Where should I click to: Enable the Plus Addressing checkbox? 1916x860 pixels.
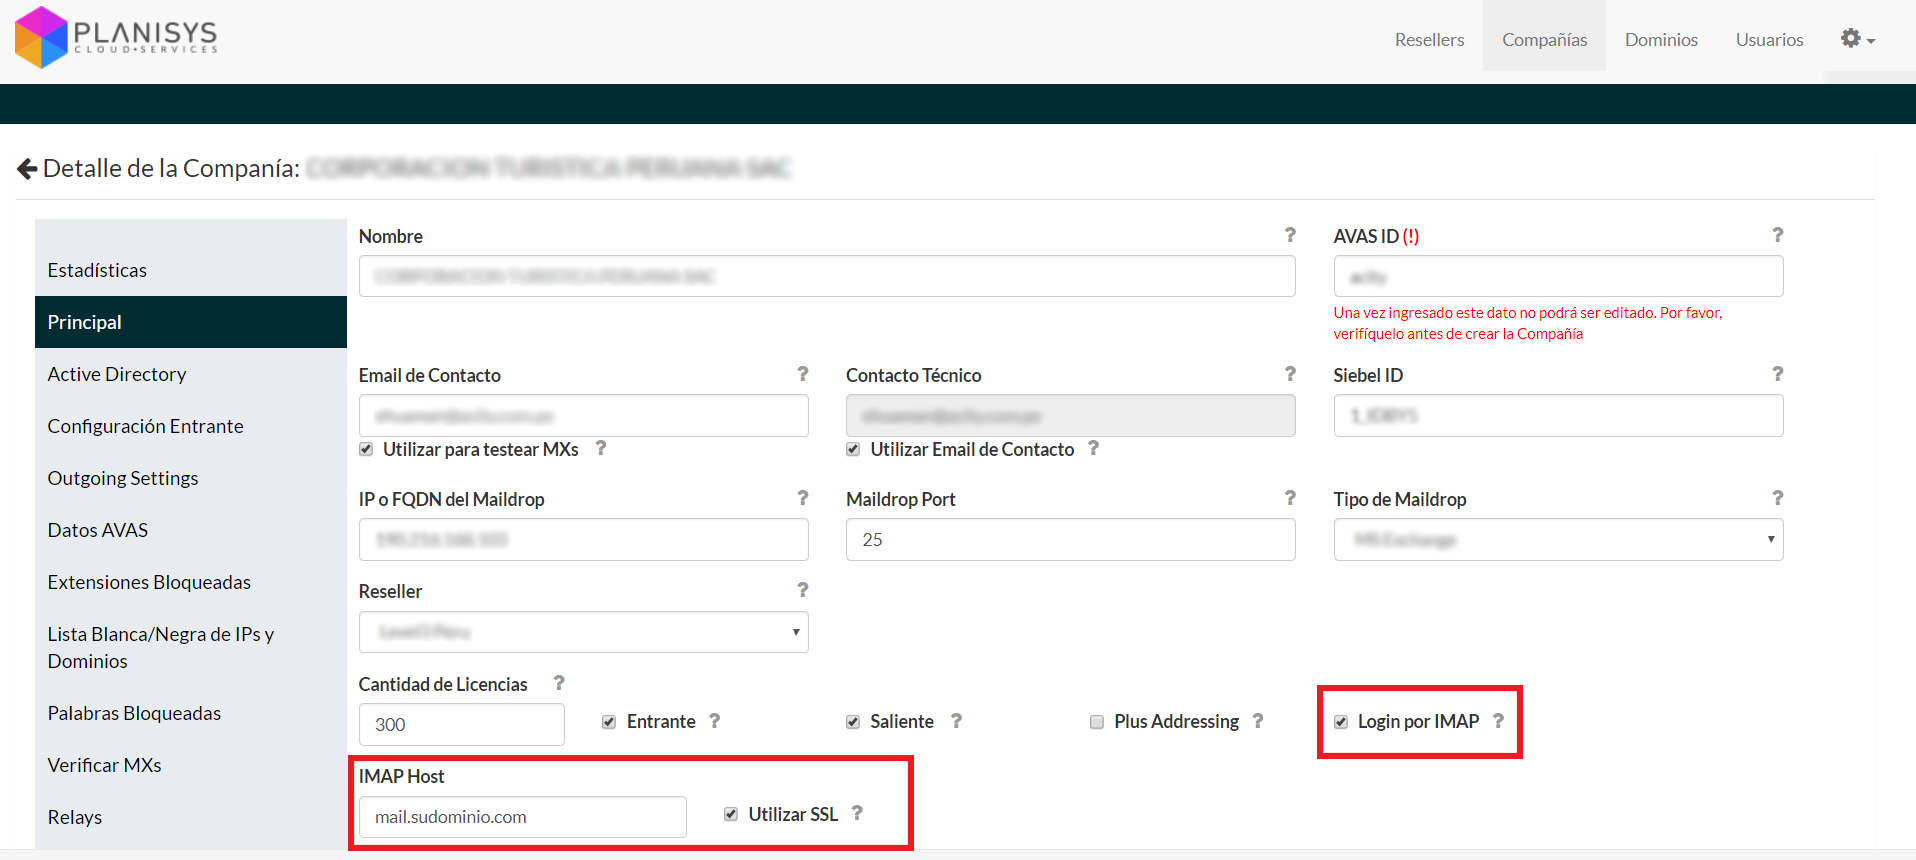click(x=1097, y=722)
